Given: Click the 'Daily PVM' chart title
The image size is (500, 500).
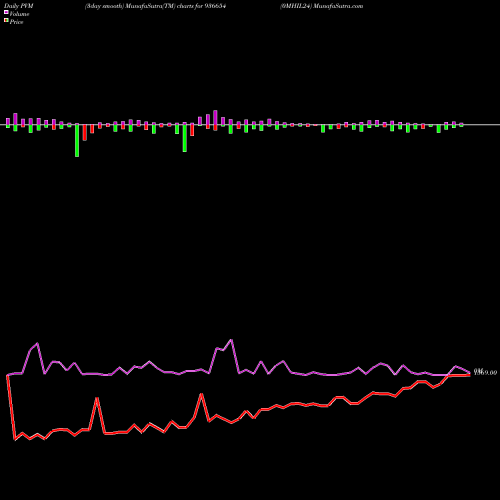Looking at the screenshot, I should coord(19,6).
